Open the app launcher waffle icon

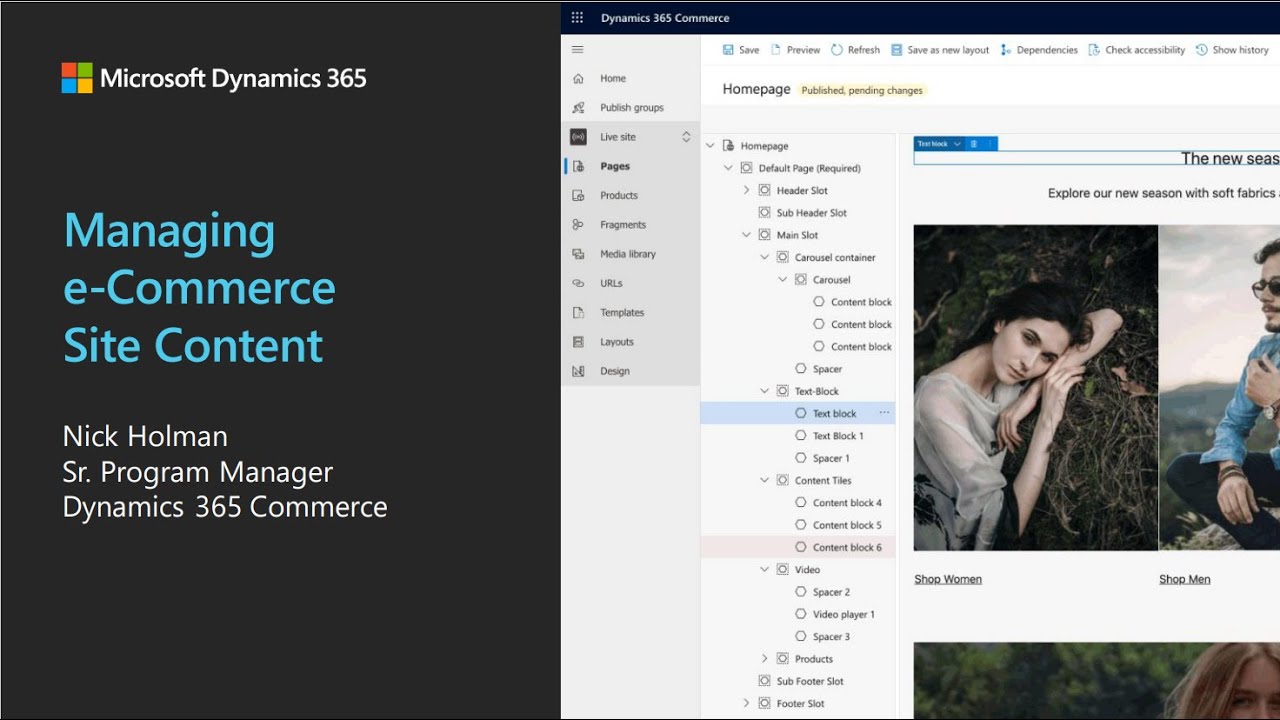(x=577, y=18)
